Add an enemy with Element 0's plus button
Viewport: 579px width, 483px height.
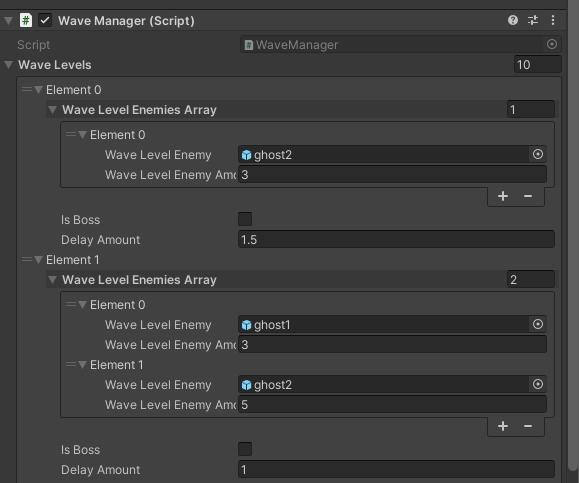pos(503,196)
